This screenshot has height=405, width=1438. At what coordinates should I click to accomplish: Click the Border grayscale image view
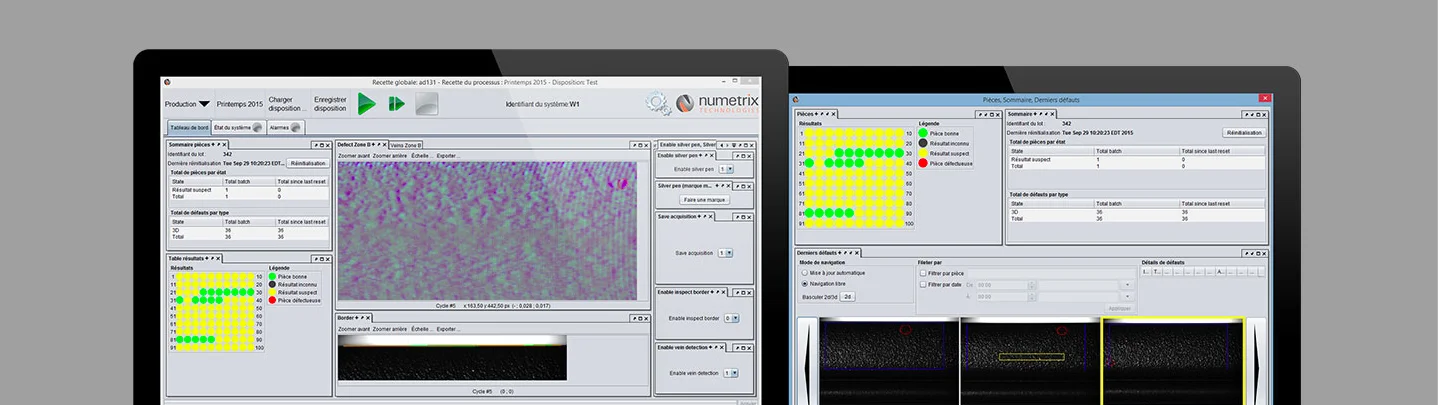point(452,357)
